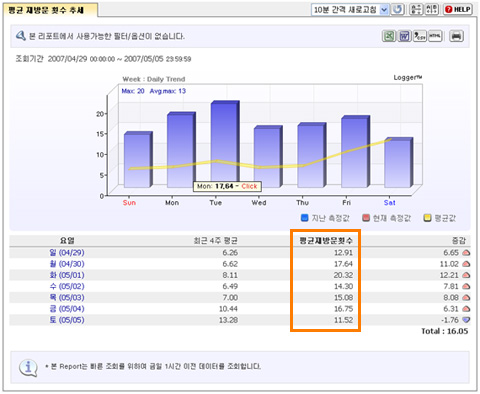Click the 증감 column header

point(458,241)
